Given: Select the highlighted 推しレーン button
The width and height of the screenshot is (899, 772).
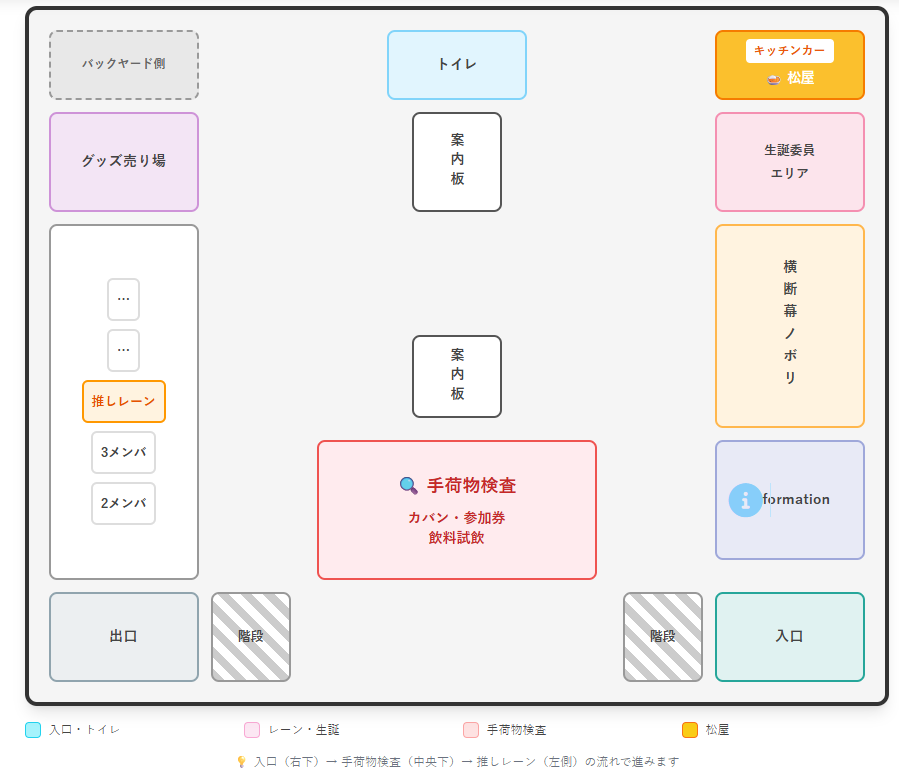Looking at the screenshot, I should (x=124, y=401).
